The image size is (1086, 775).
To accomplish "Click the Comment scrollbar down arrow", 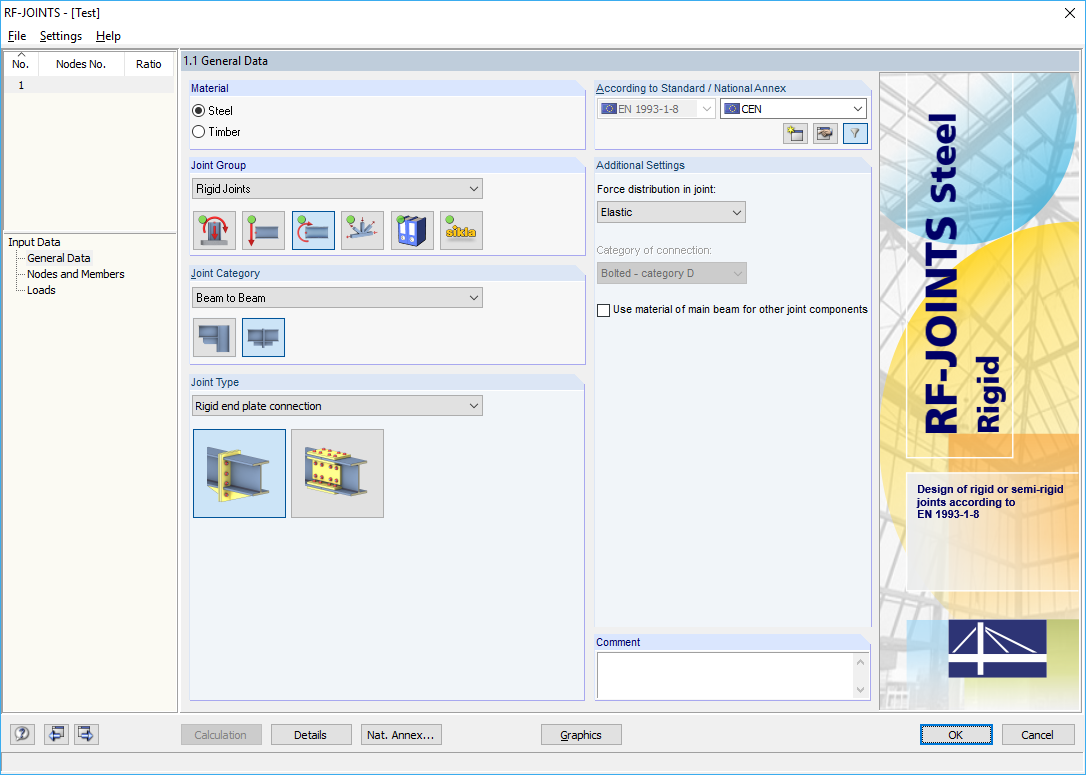I will click(861, 690).
